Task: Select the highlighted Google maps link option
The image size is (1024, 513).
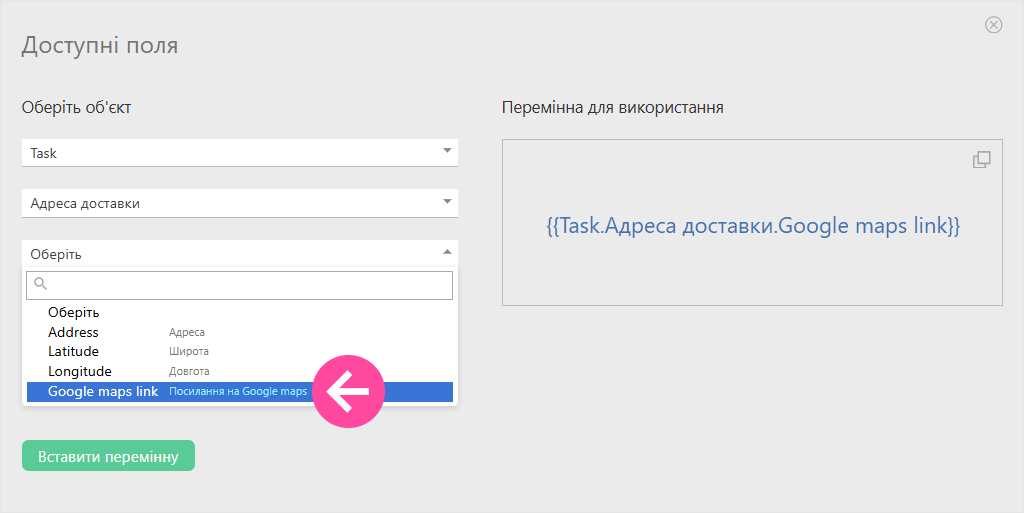Action: pos(103,391)
